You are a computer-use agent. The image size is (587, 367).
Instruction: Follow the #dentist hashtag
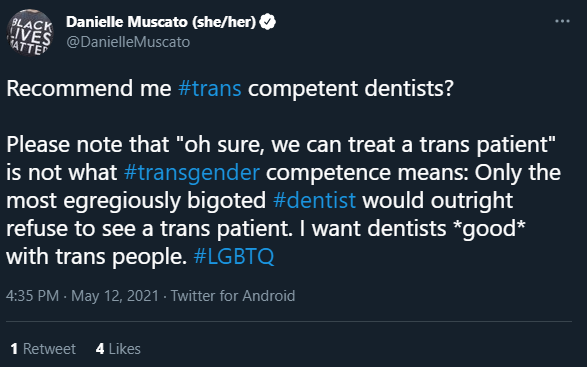point(314,200)
